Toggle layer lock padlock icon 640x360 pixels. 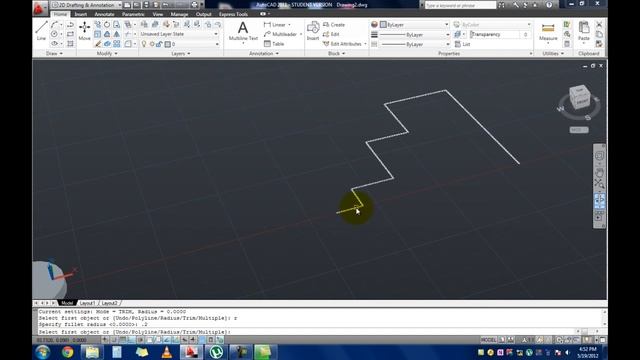click(159, 44)
